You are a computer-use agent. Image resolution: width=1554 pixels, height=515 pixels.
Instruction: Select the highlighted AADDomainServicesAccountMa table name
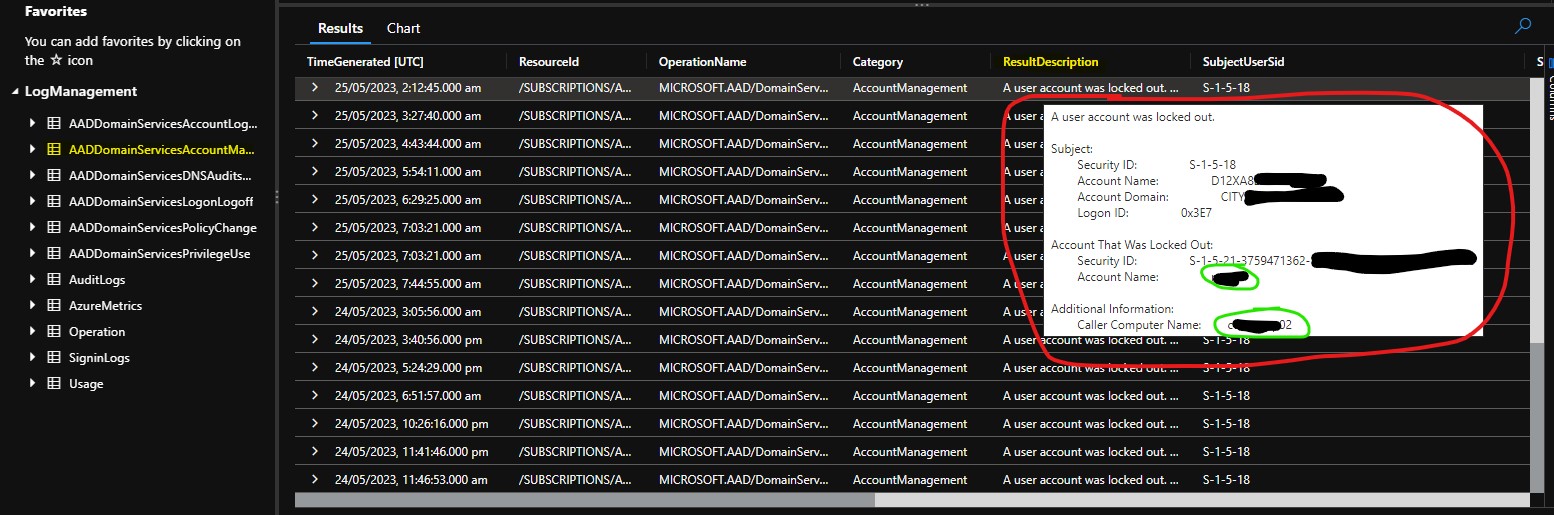(x=162, y=151)
